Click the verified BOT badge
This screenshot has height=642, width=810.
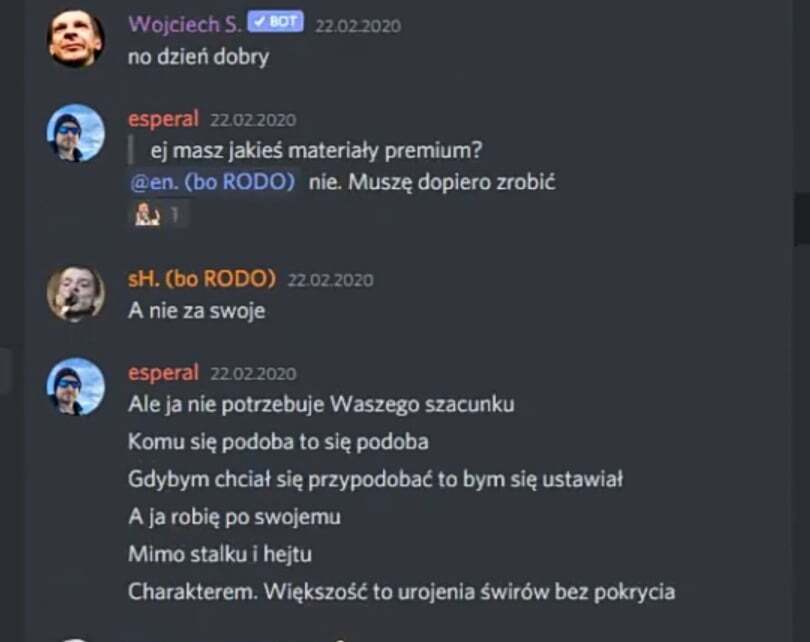[275, 22]
